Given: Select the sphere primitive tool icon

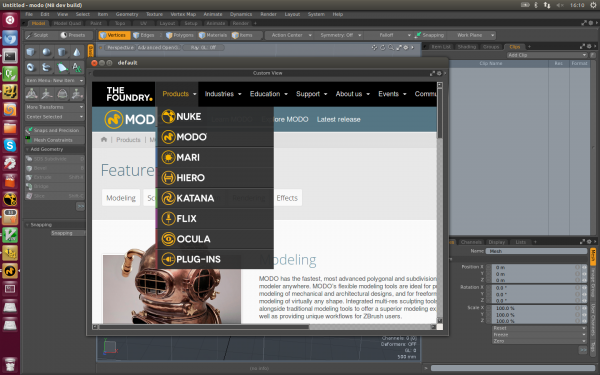Looking at the screenshot, I should click(x=46, y=52).
